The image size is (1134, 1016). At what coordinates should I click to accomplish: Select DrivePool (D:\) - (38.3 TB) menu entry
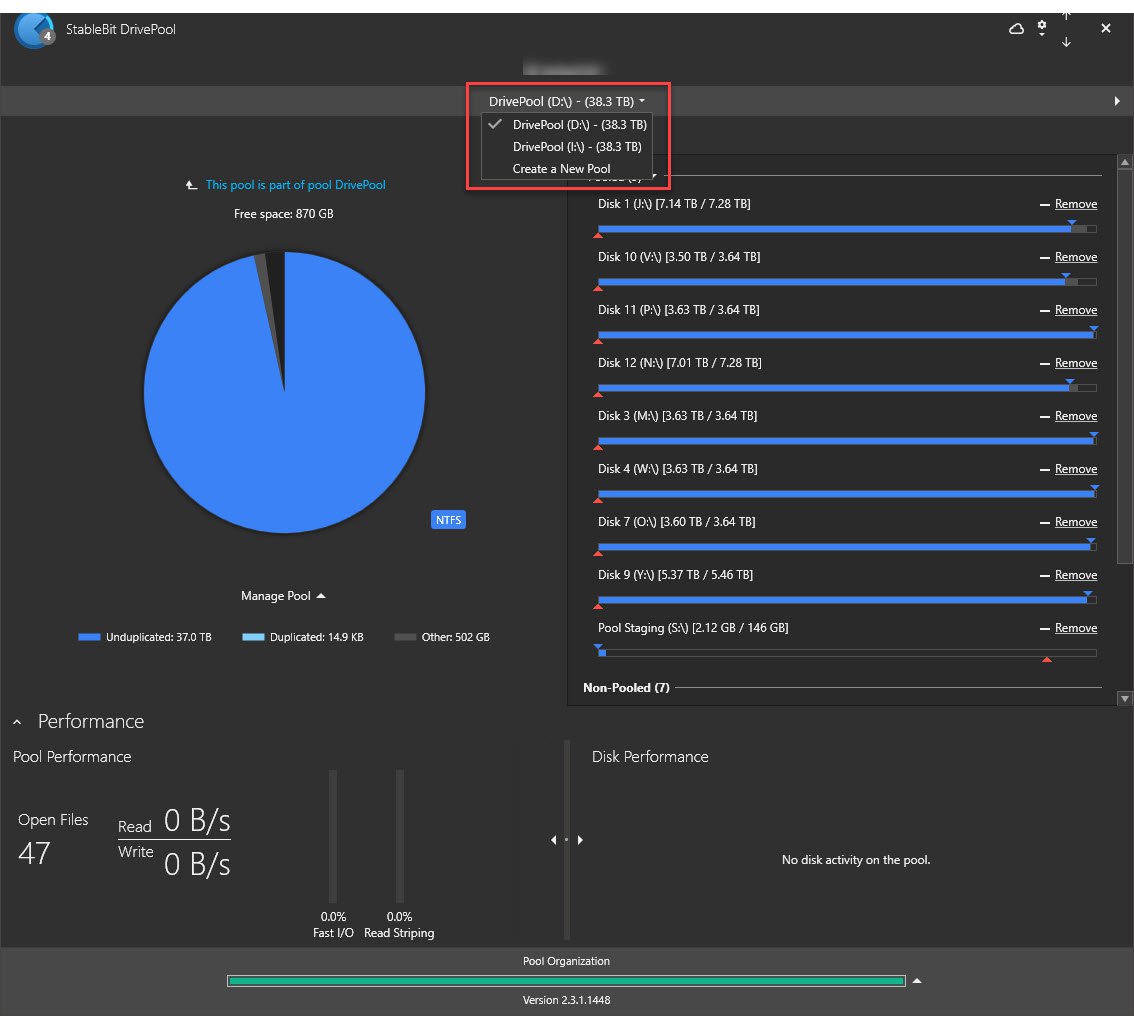[x=568, y=124]
